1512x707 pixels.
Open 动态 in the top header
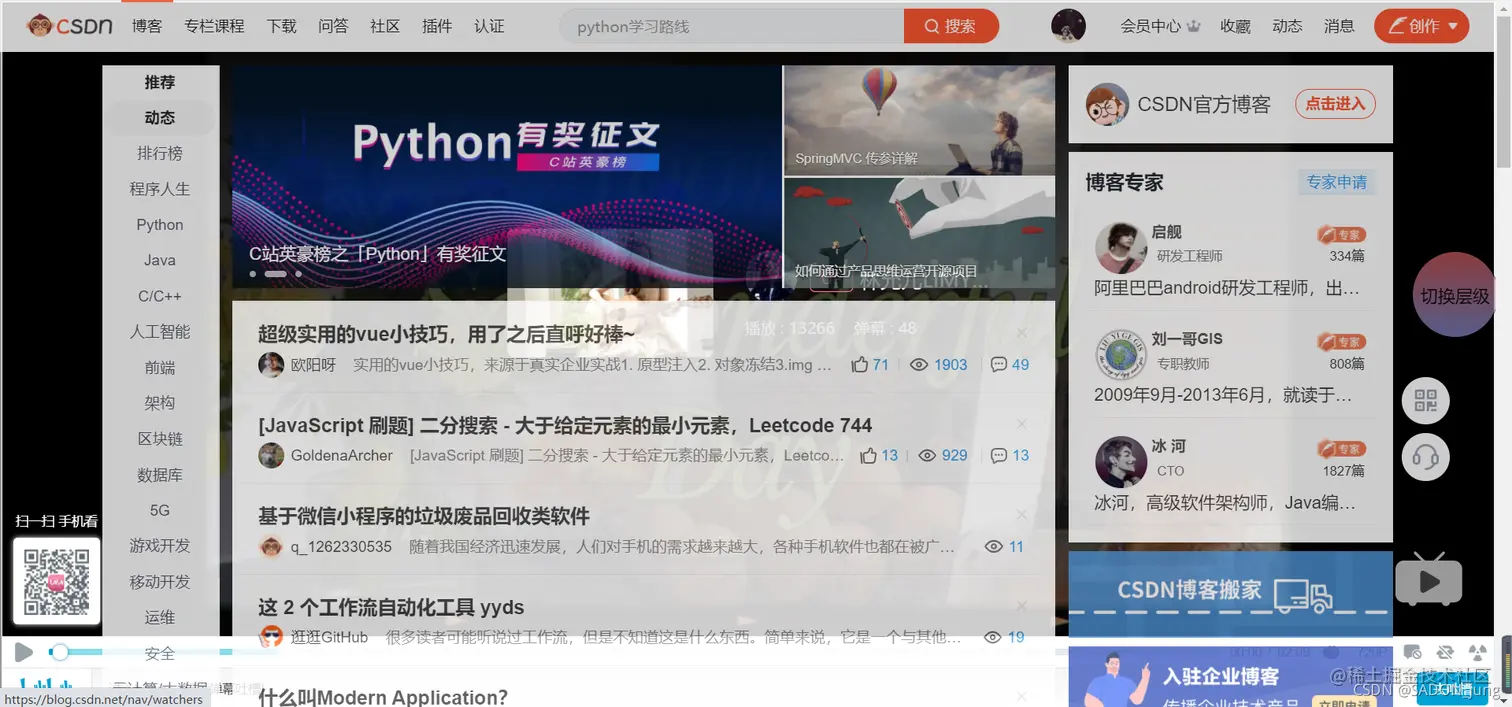pos(1288,26)
